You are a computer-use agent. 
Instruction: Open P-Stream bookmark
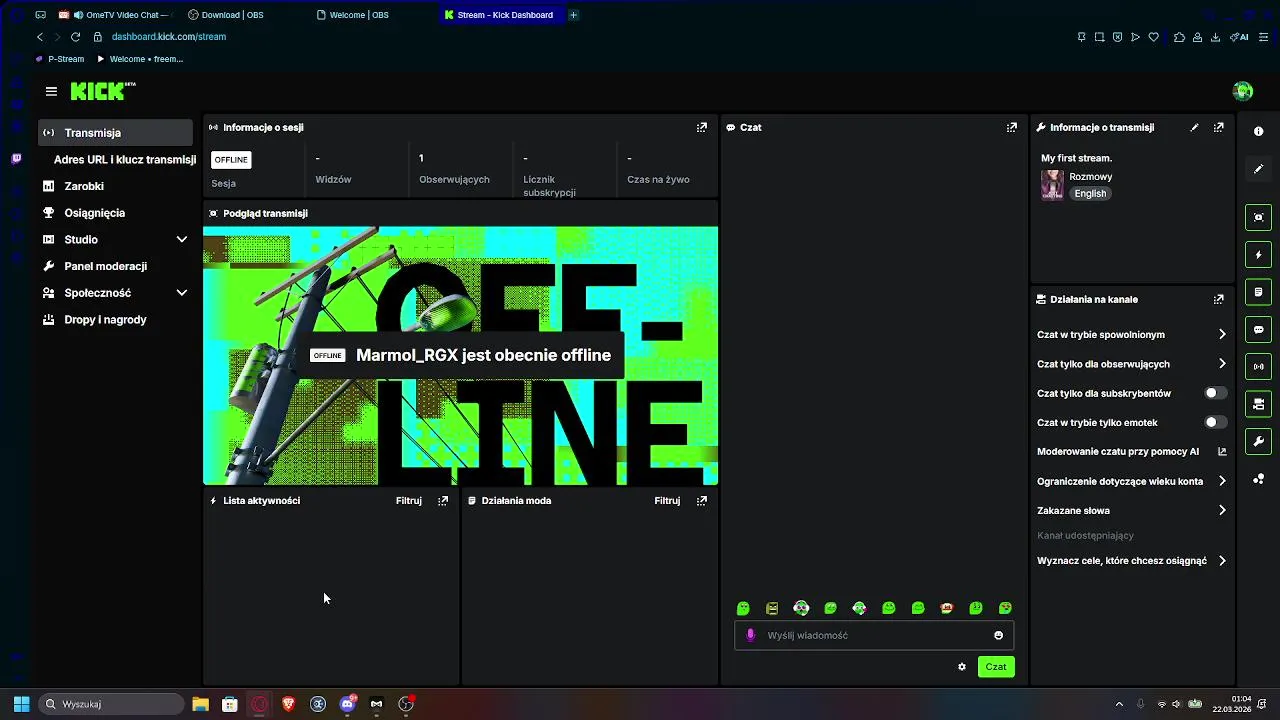60,59
